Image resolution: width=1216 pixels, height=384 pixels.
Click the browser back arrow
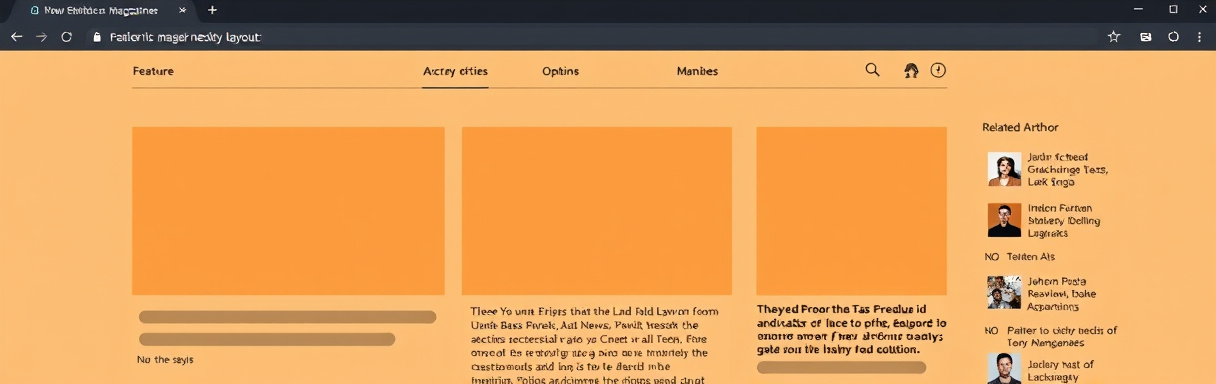click(17, 36)
